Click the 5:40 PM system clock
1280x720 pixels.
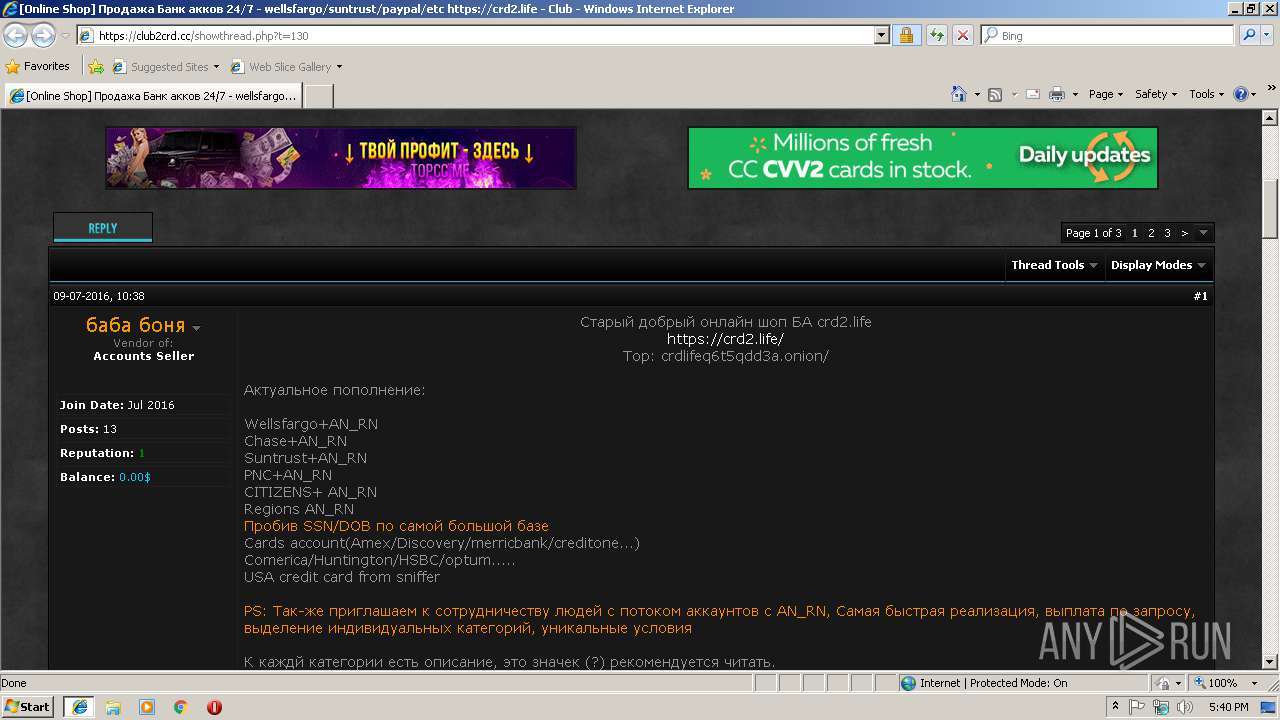tap(1228, 707)
